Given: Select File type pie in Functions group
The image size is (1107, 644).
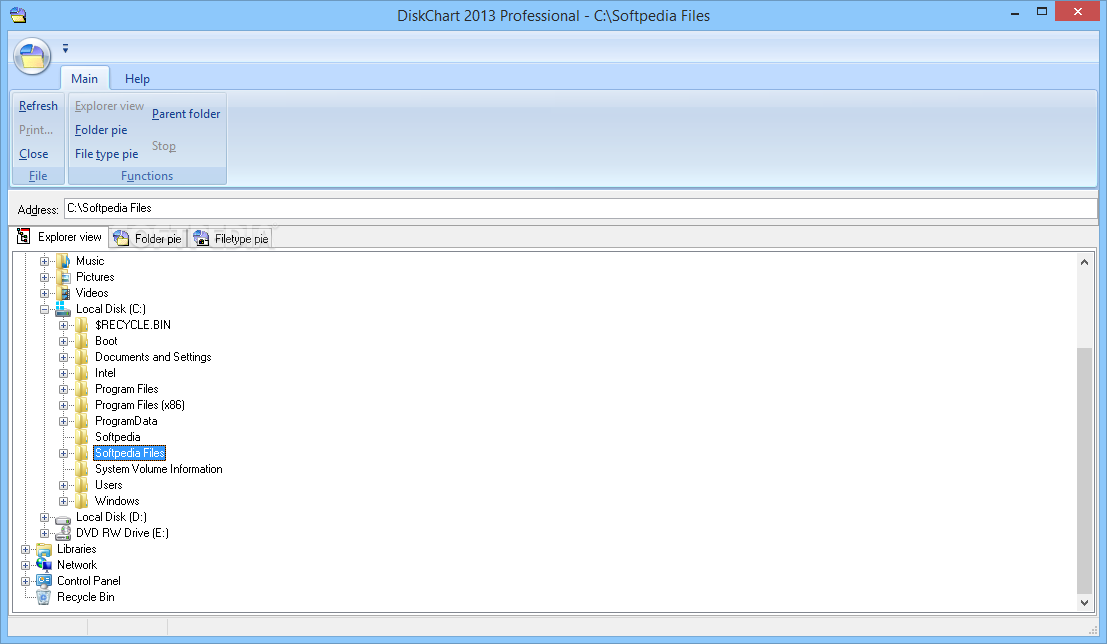Looking at the screenshot, I should click(107, 154).
